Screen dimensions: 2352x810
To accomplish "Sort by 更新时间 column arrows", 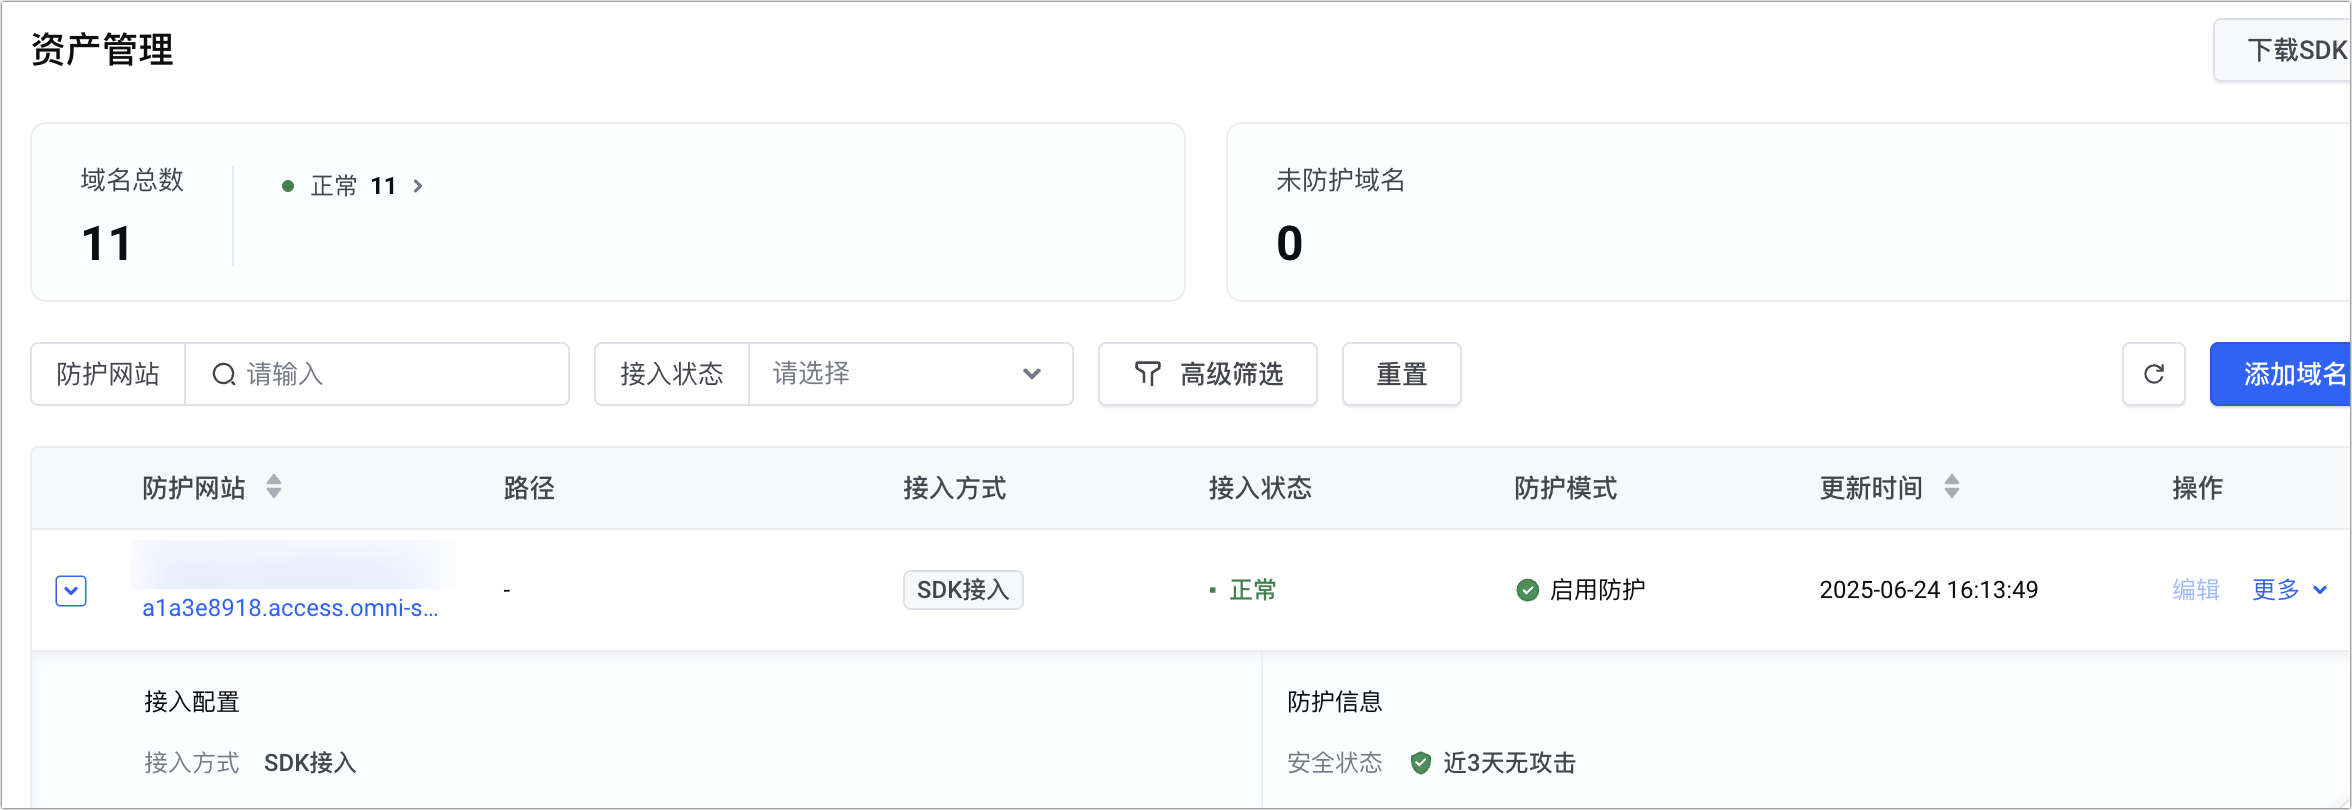I will 1951,487.
